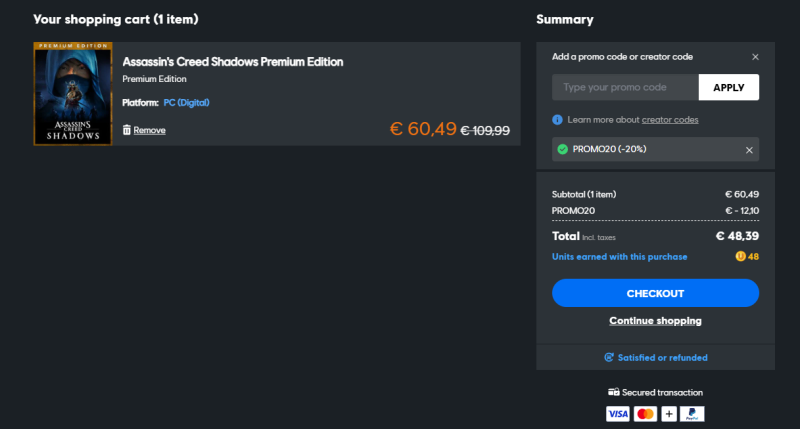The image size is (800, 429).
Task: Click the Mastercard payment icon
Action: click(x=645, y=413)
